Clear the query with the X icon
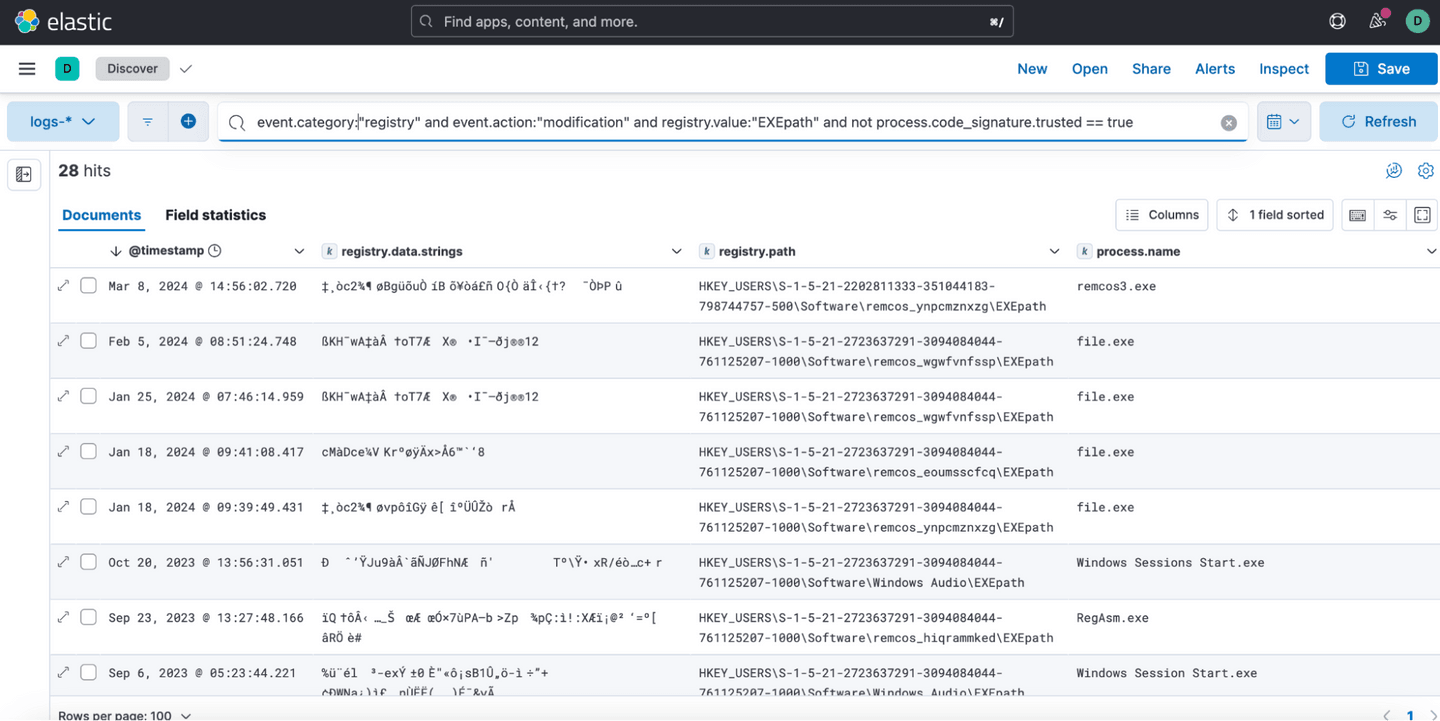The height and width of the screenshot is (721, 1440). pyautogui.click(x=1228, y=122)
